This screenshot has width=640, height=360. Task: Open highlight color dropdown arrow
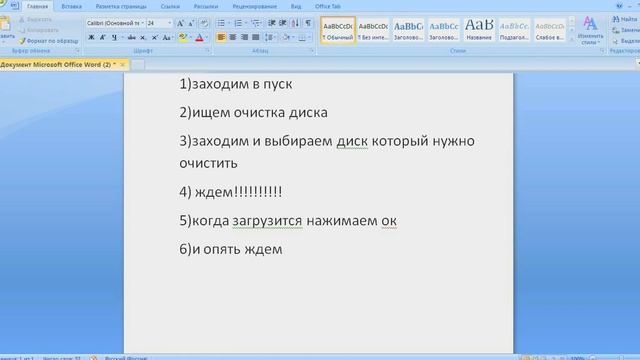point(191,38)
